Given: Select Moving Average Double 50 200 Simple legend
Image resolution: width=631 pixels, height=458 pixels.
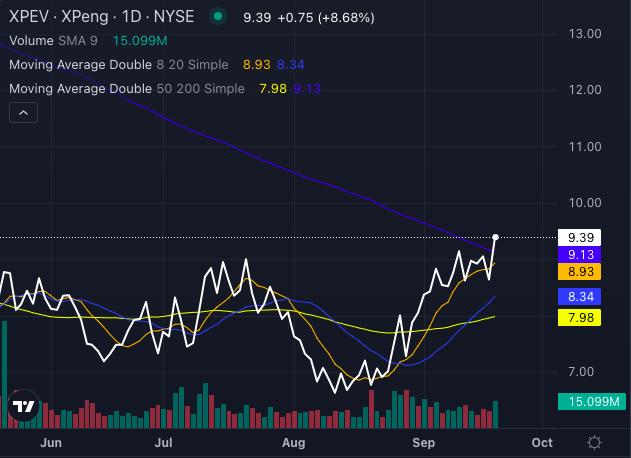Looking at the screenshot, I should 127,89.
